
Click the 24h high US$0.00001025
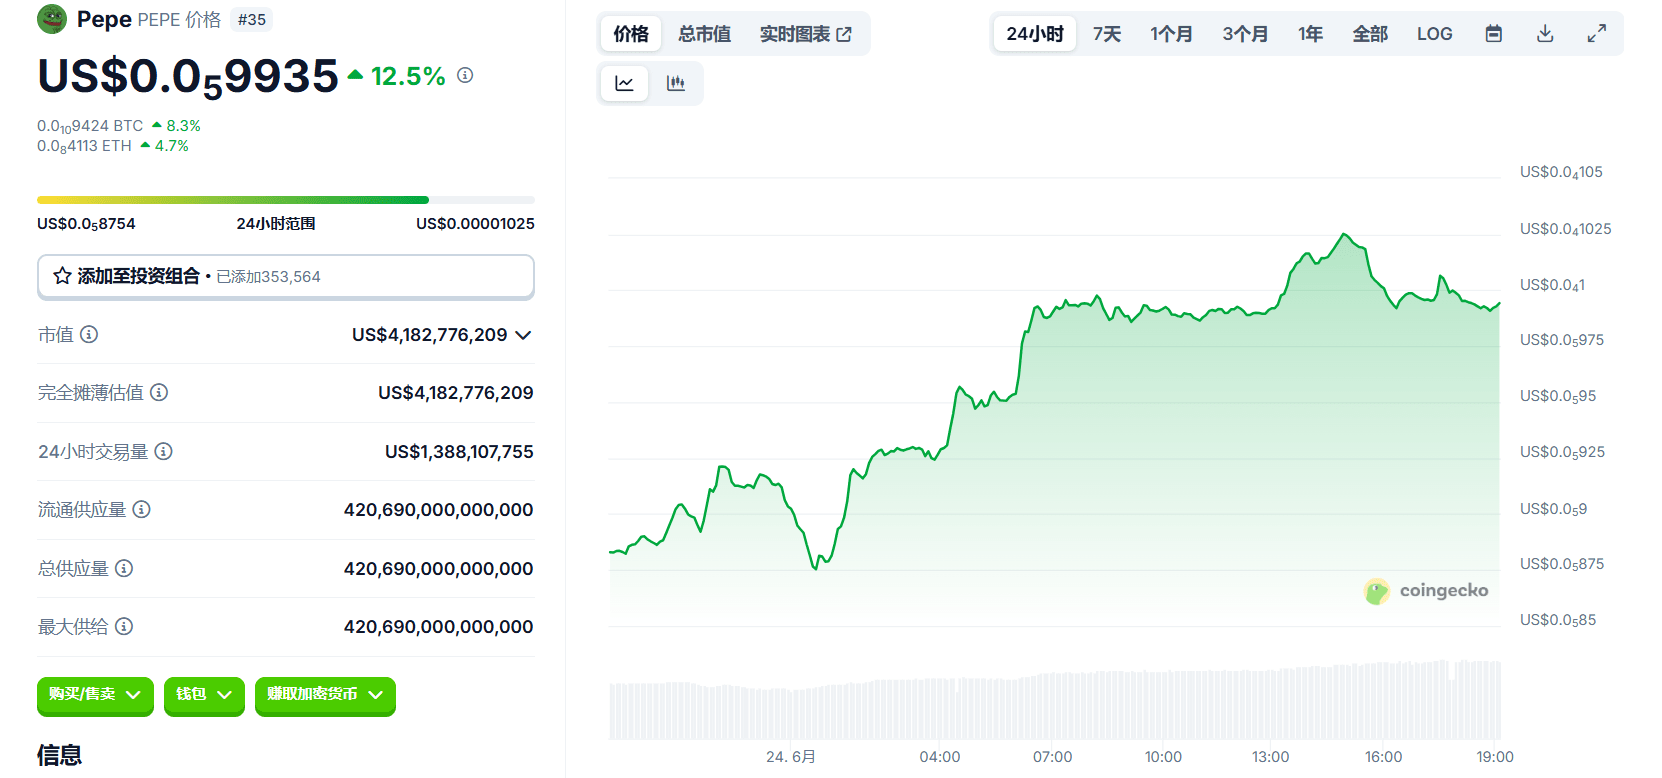click(x=475, y=224)
